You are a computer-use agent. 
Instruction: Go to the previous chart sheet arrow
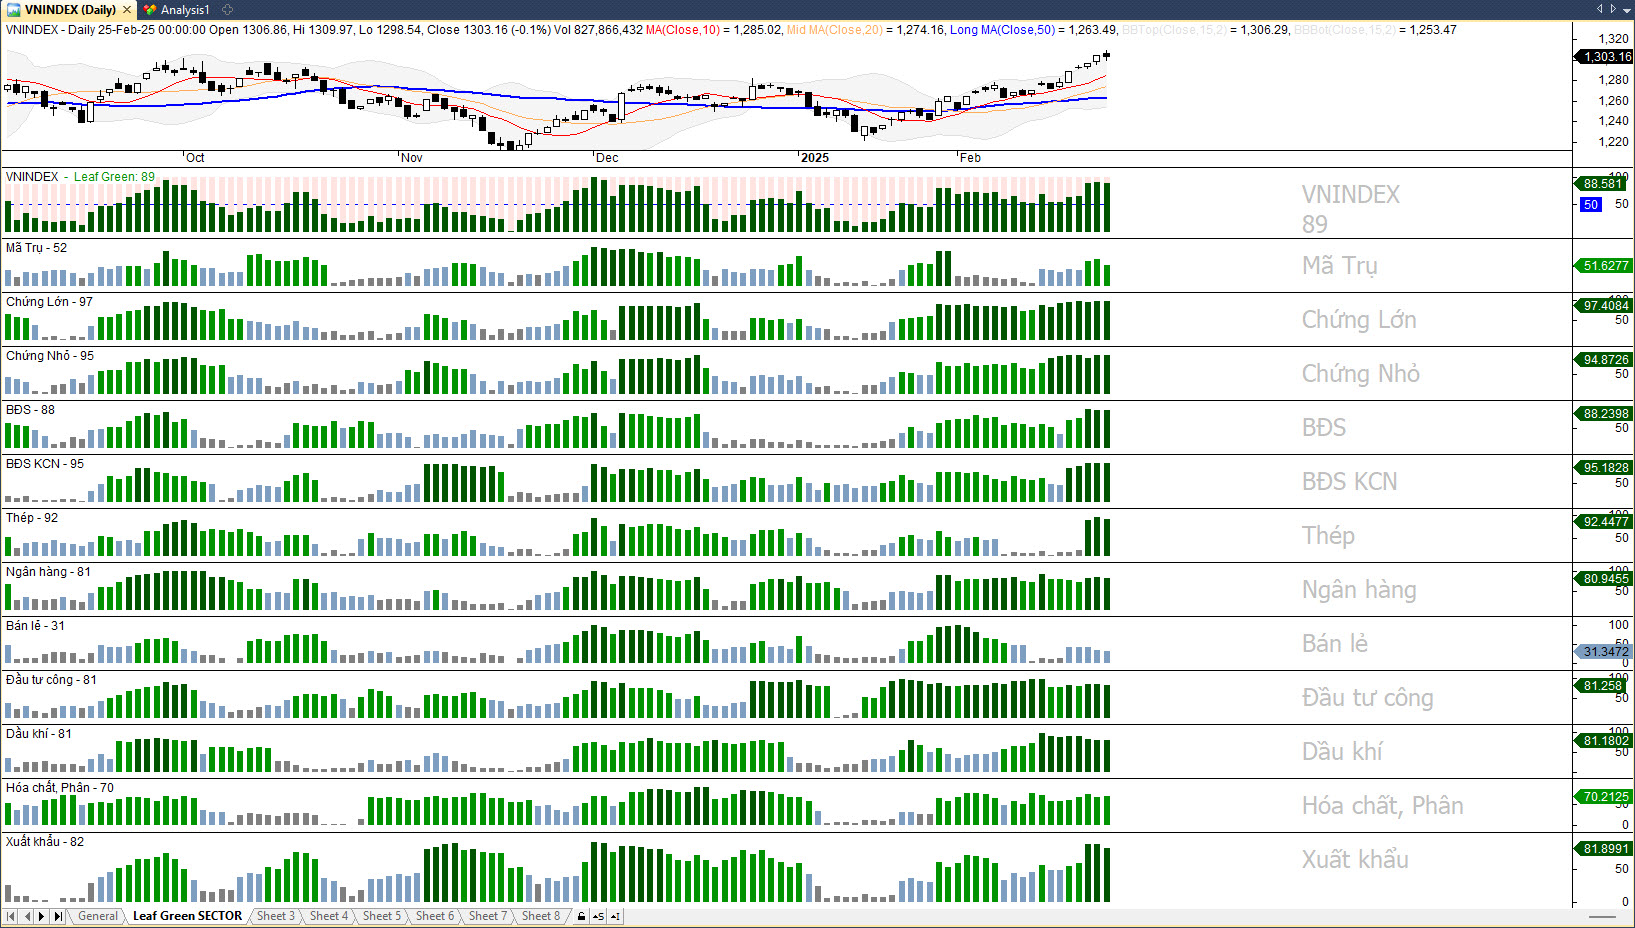pos(27,916)
